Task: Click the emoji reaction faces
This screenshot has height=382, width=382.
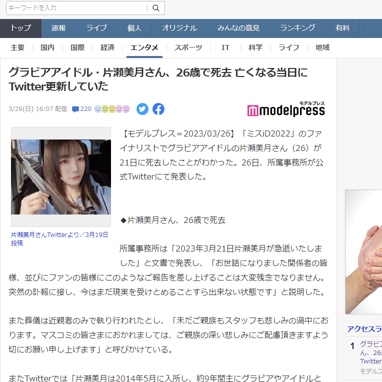Action: [x=112, y=109]
